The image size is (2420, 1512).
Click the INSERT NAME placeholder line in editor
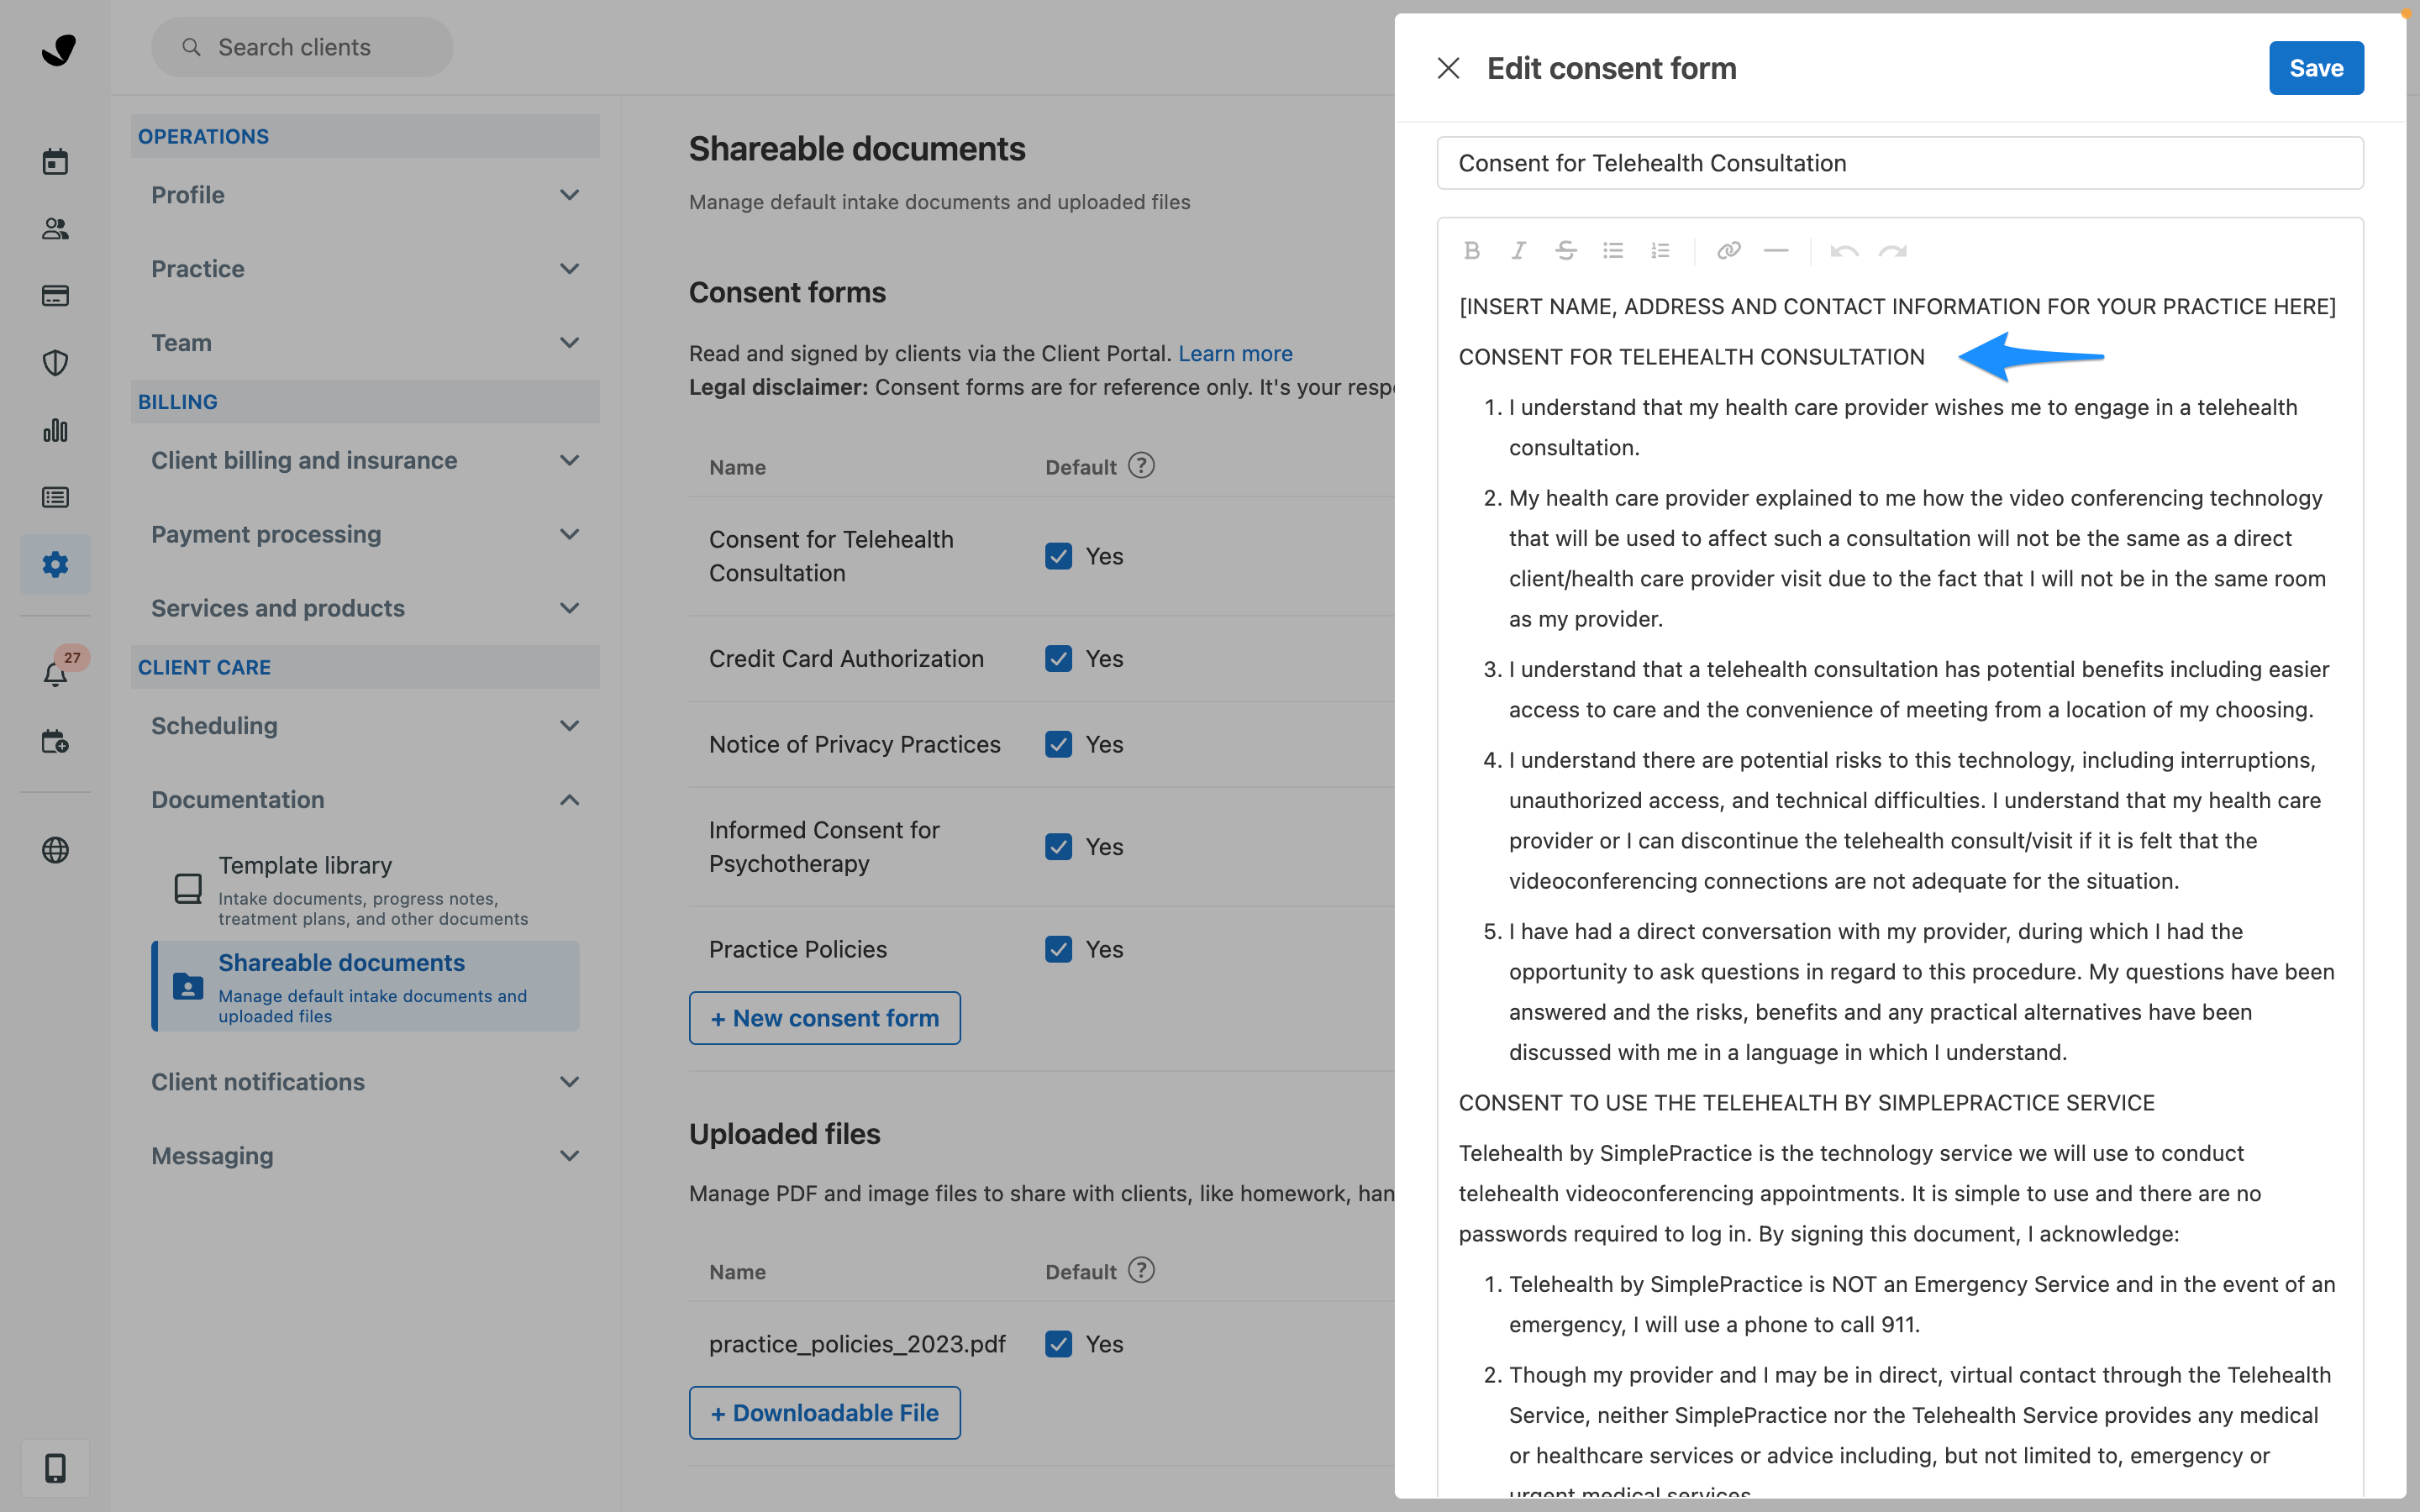(x=1897, y=306)
